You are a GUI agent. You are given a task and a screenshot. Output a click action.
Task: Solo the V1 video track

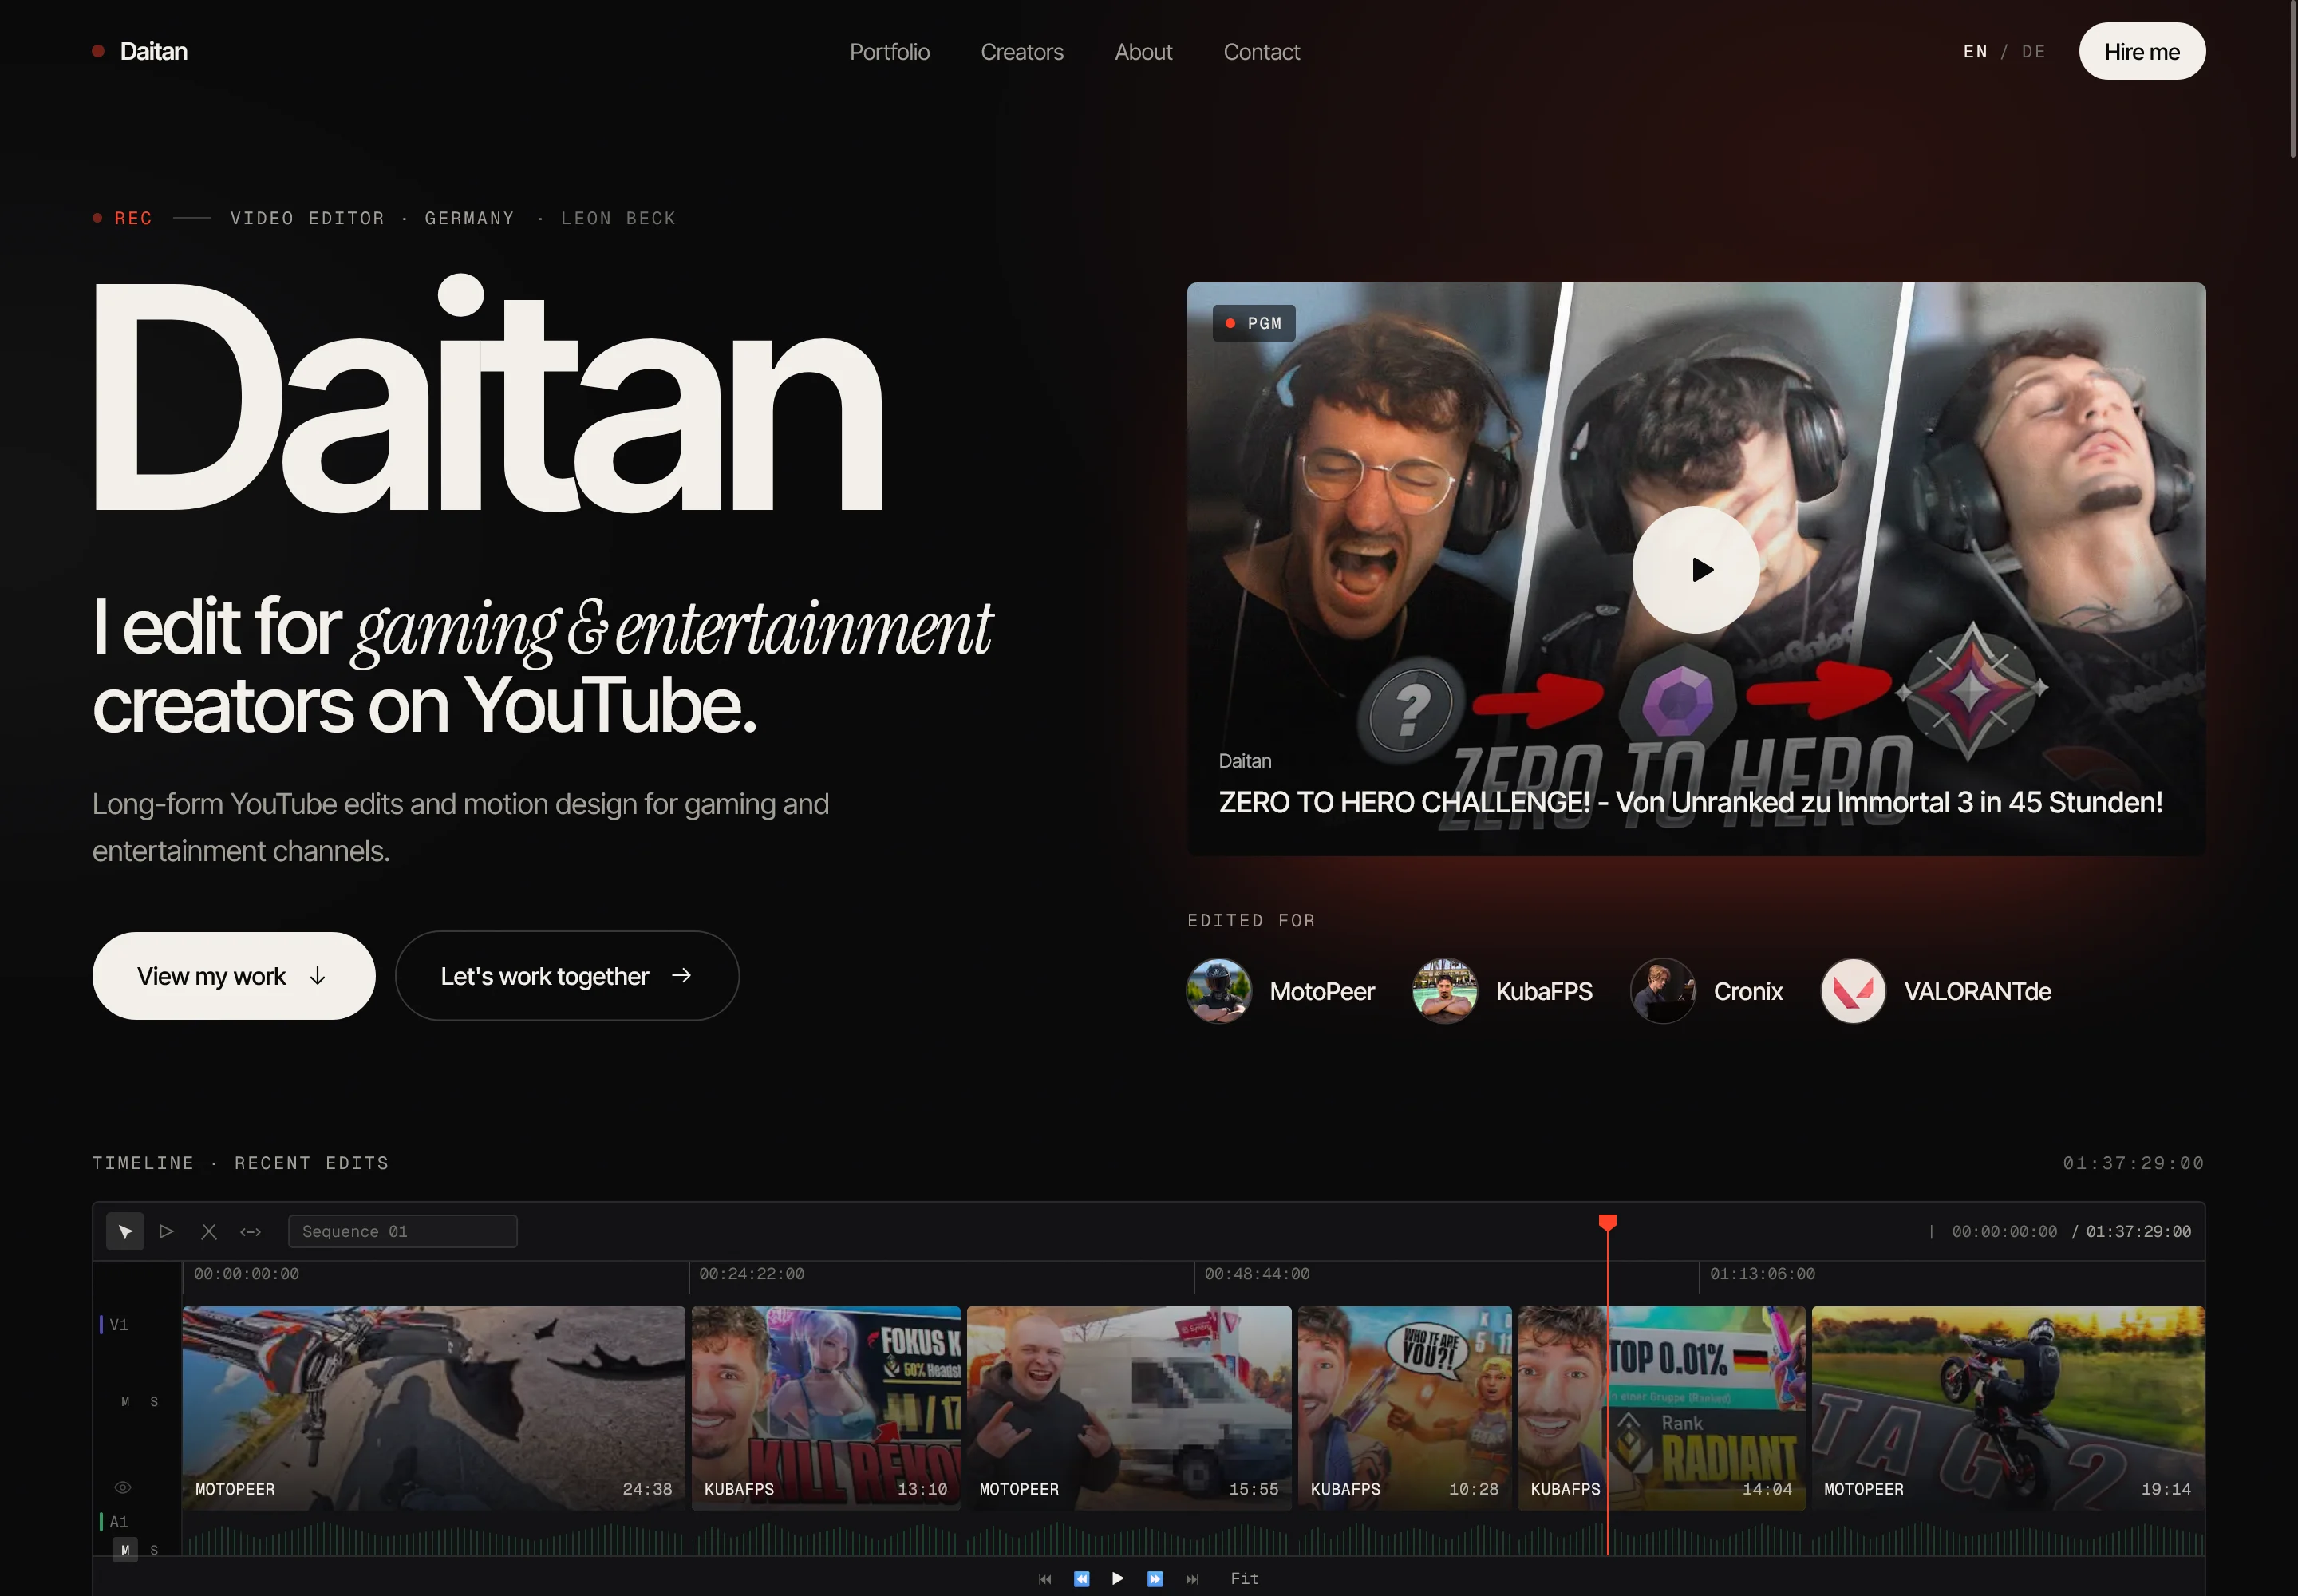(x=154, y=1402)
